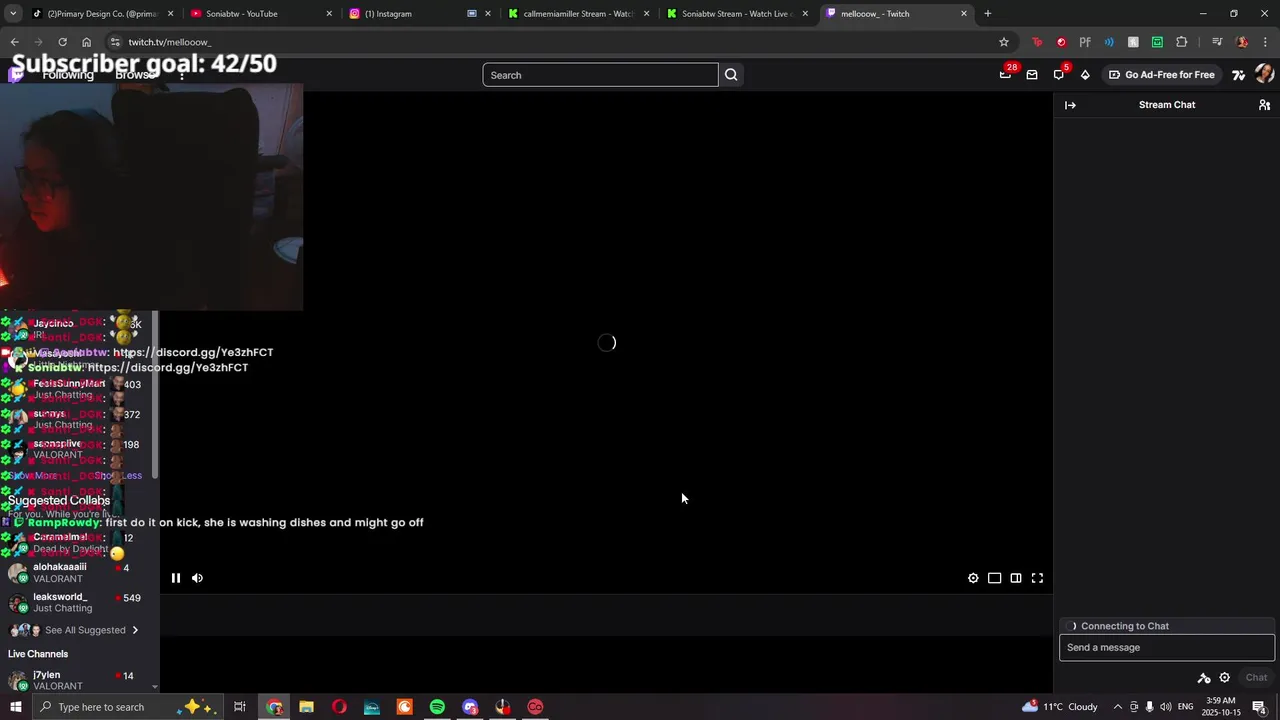The image size is (1280, 720).
Task: Click the twitch.tv address bar
Action: (560, 42)
